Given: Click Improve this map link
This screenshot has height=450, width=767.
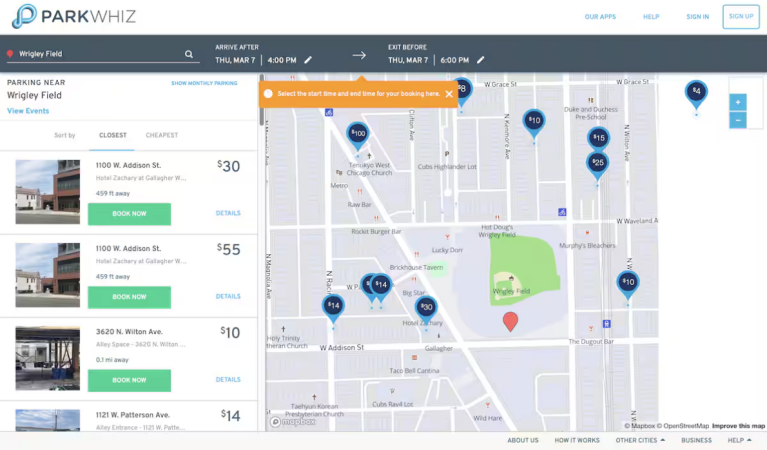Looking at the screenshot, I should coord(738,426).
